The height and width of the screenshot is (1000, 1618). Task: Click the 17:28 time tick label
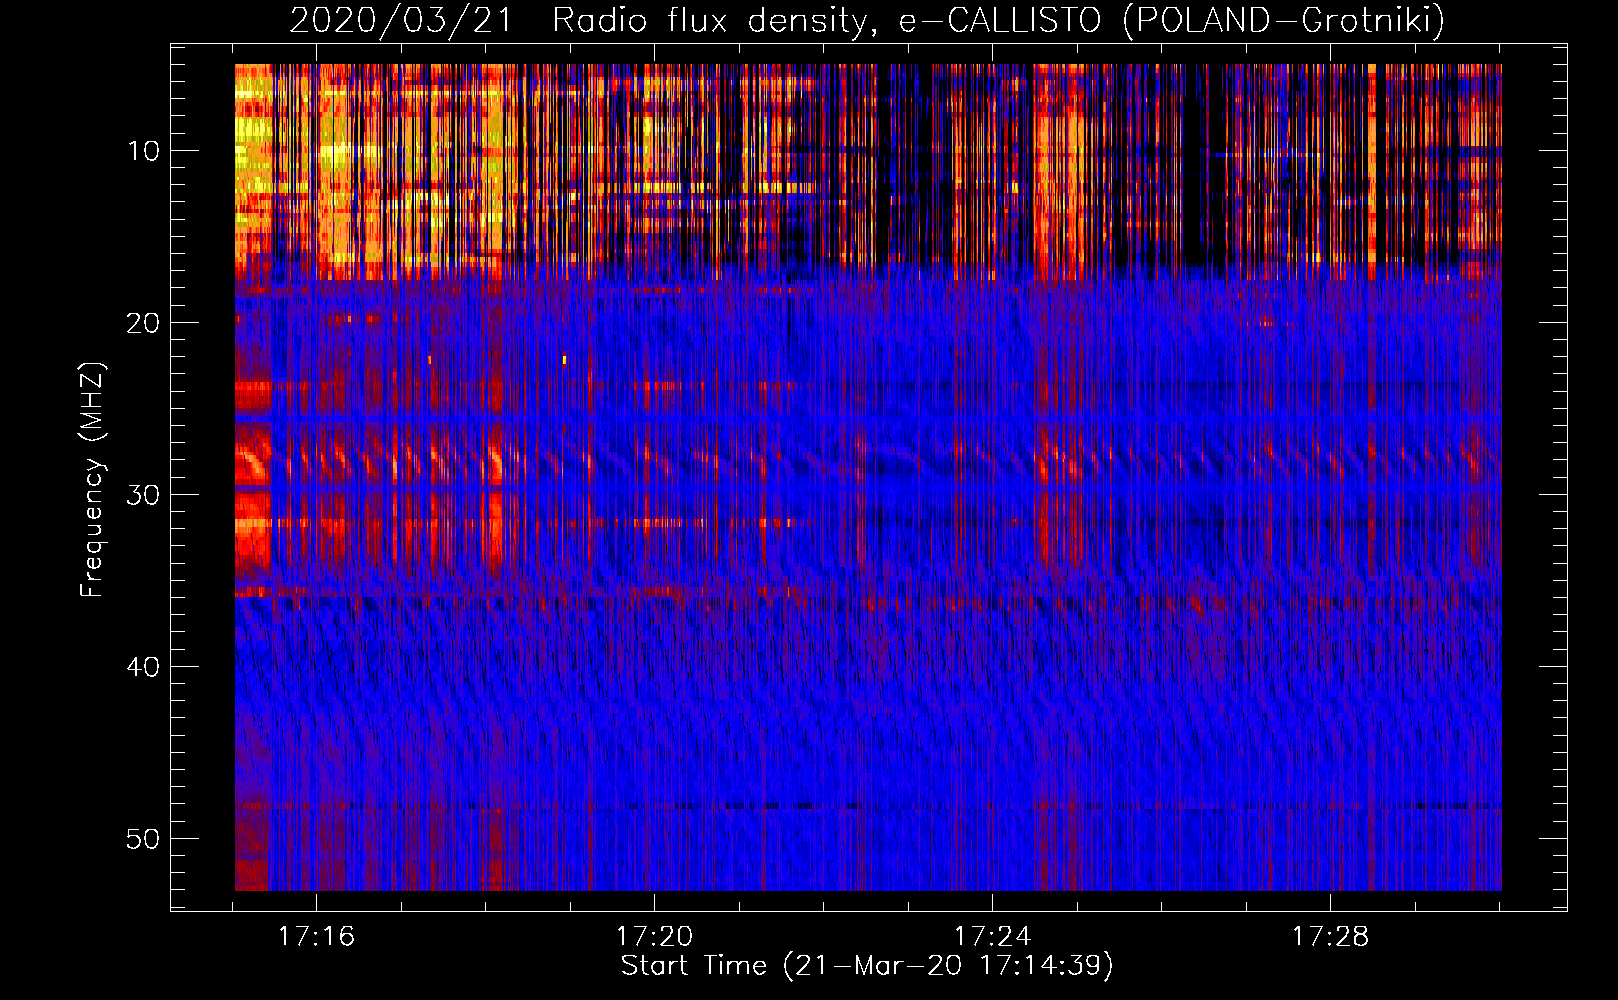click(1330, 937)
